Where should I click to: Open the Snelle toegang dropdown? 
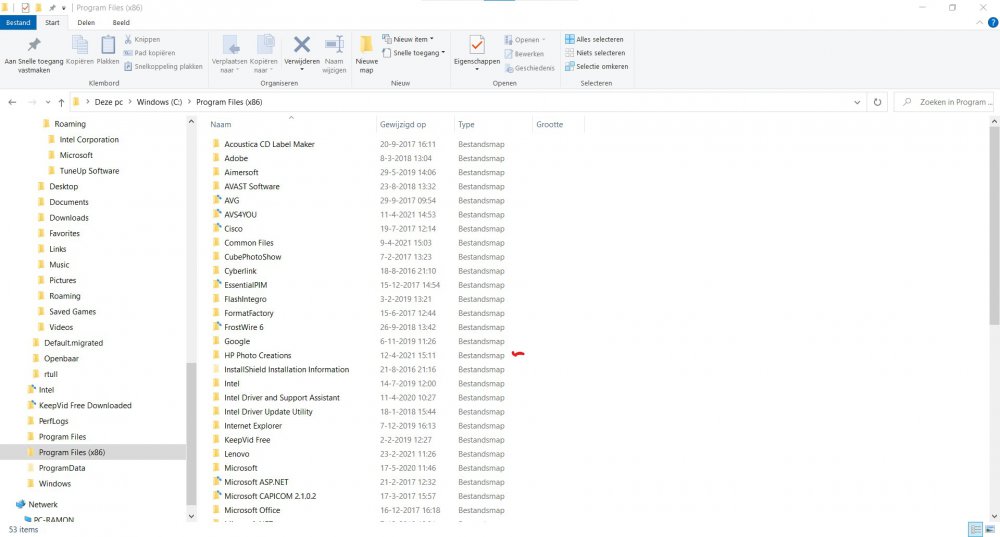point(417,53)
